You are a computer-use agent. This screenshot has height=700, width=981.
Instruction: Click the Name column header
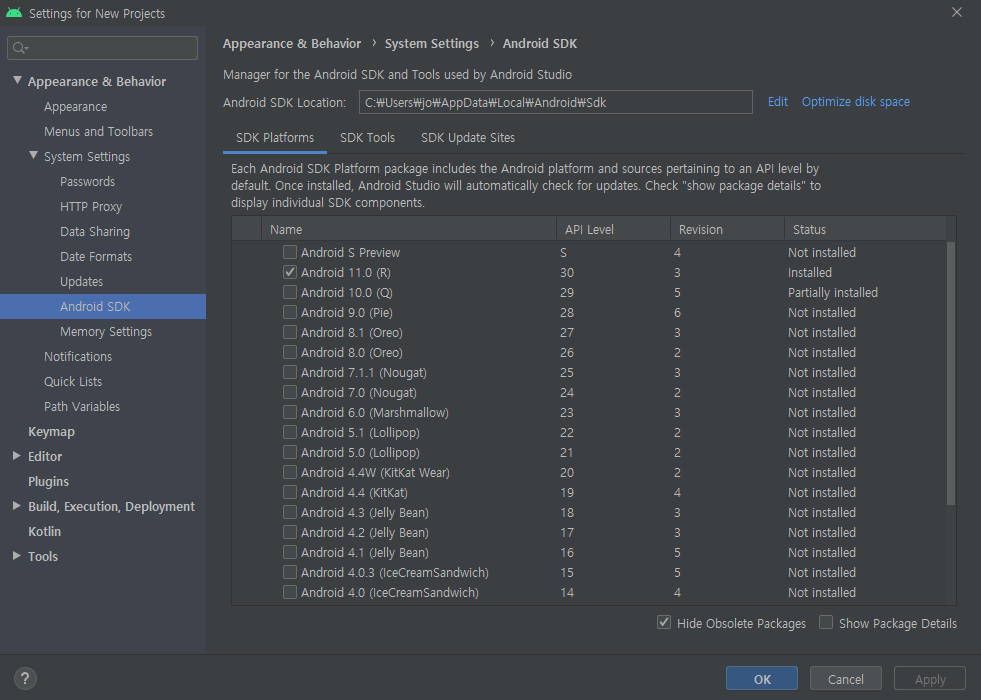pos(409,230)
